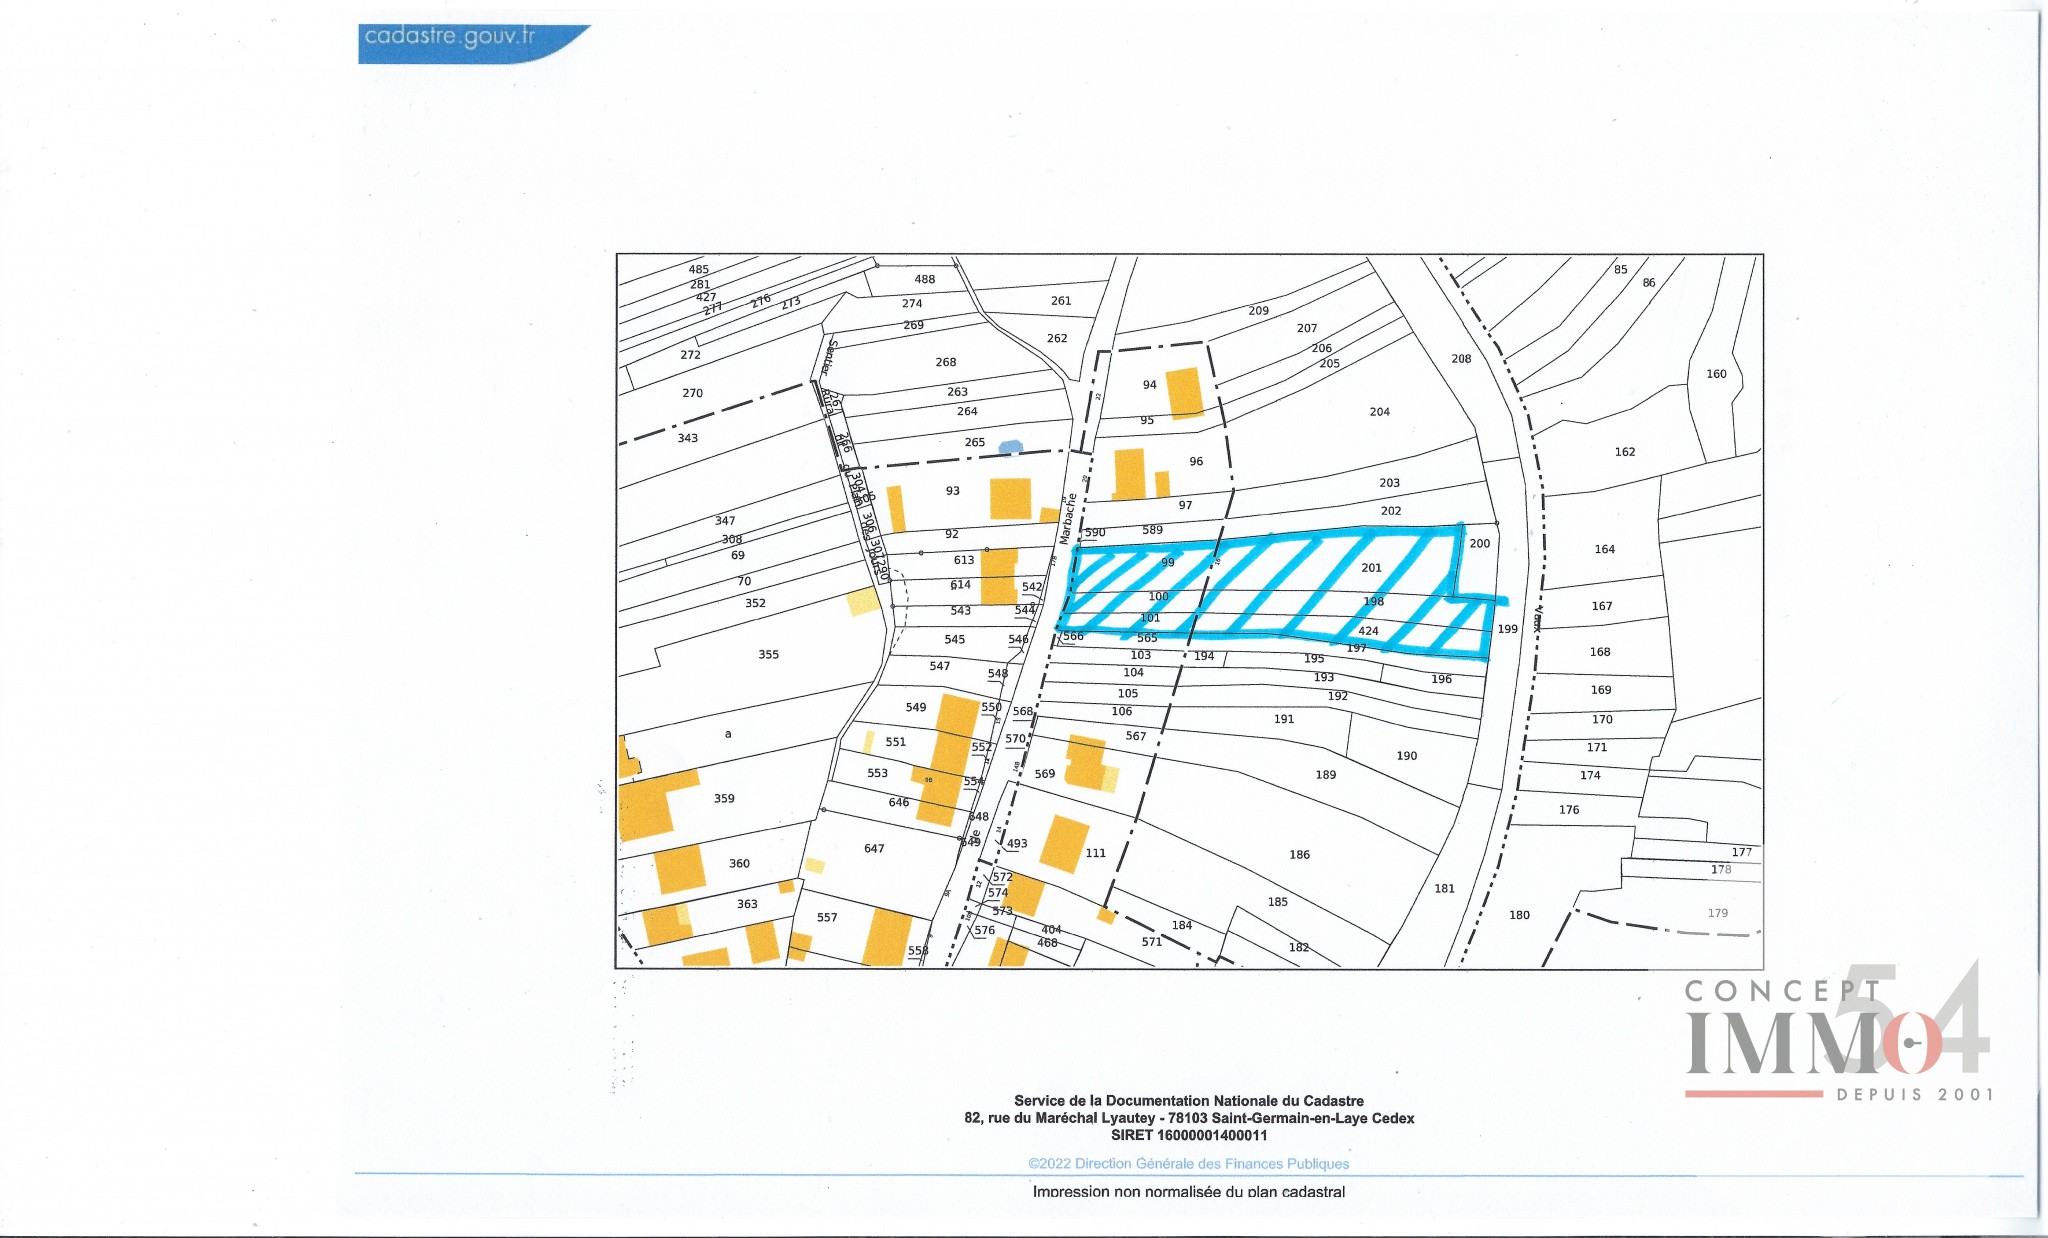Click parcel number 186

coord(1300,855)
